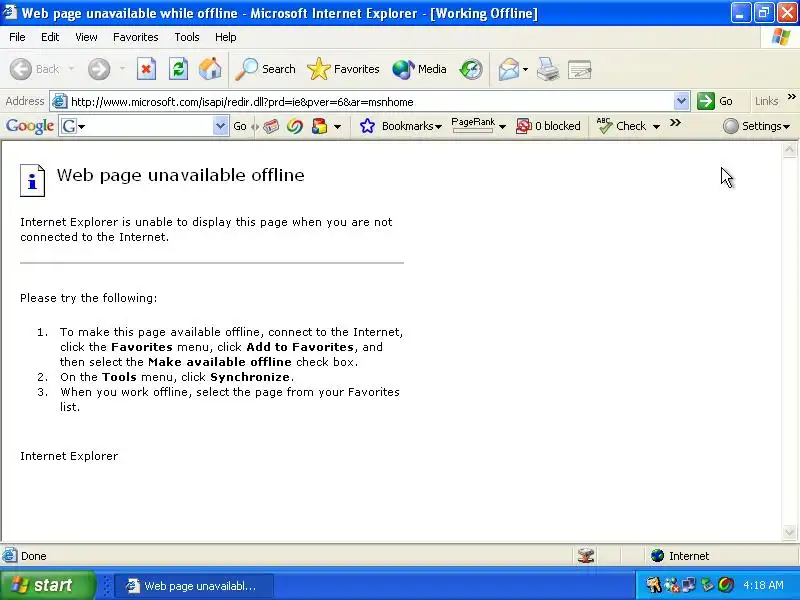
Task: Click the IE page icon in address bar
Action: pos(60,102)
